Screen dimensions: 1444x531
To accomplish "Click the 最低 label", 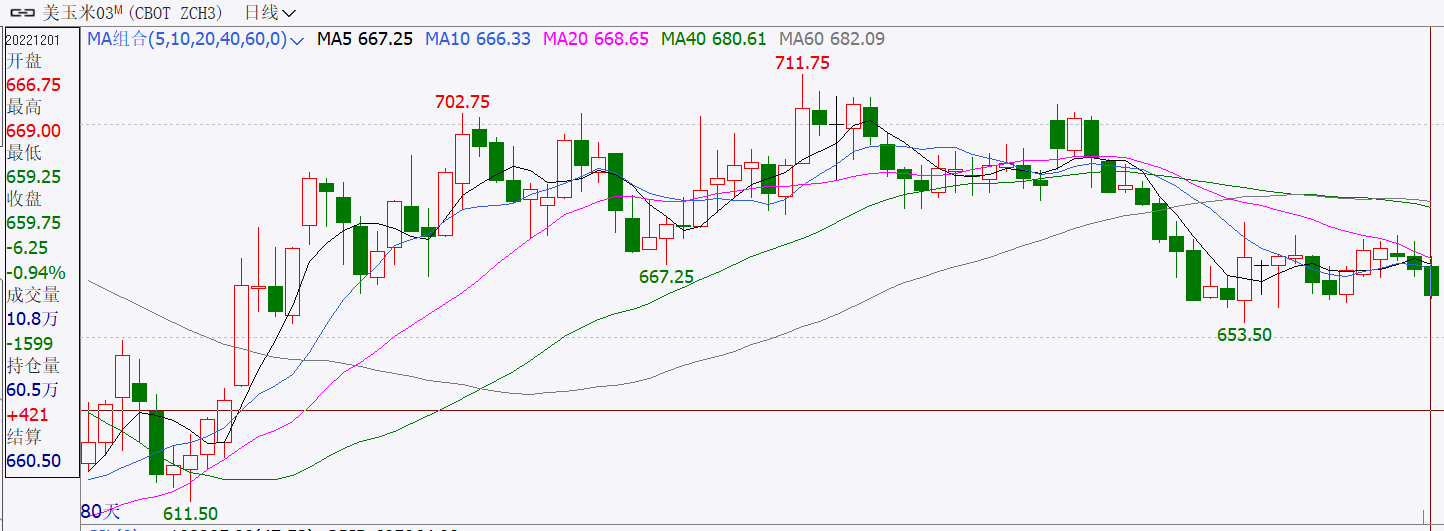I will click(25, 153).
